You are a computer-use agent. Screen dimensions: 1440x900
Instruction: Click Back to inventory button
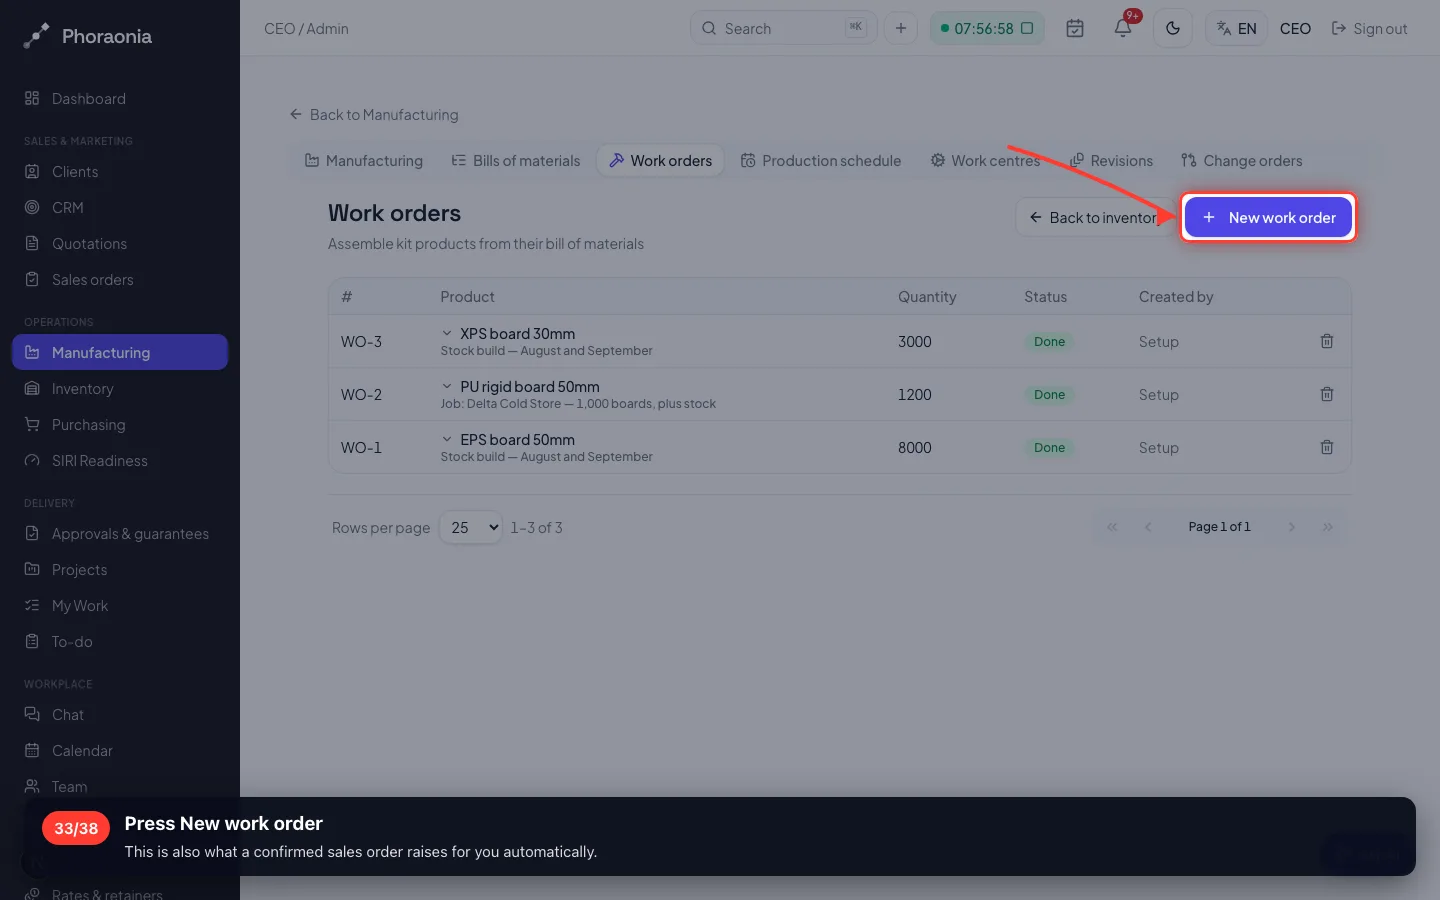pyautogui.click(x=1095, y=217)
